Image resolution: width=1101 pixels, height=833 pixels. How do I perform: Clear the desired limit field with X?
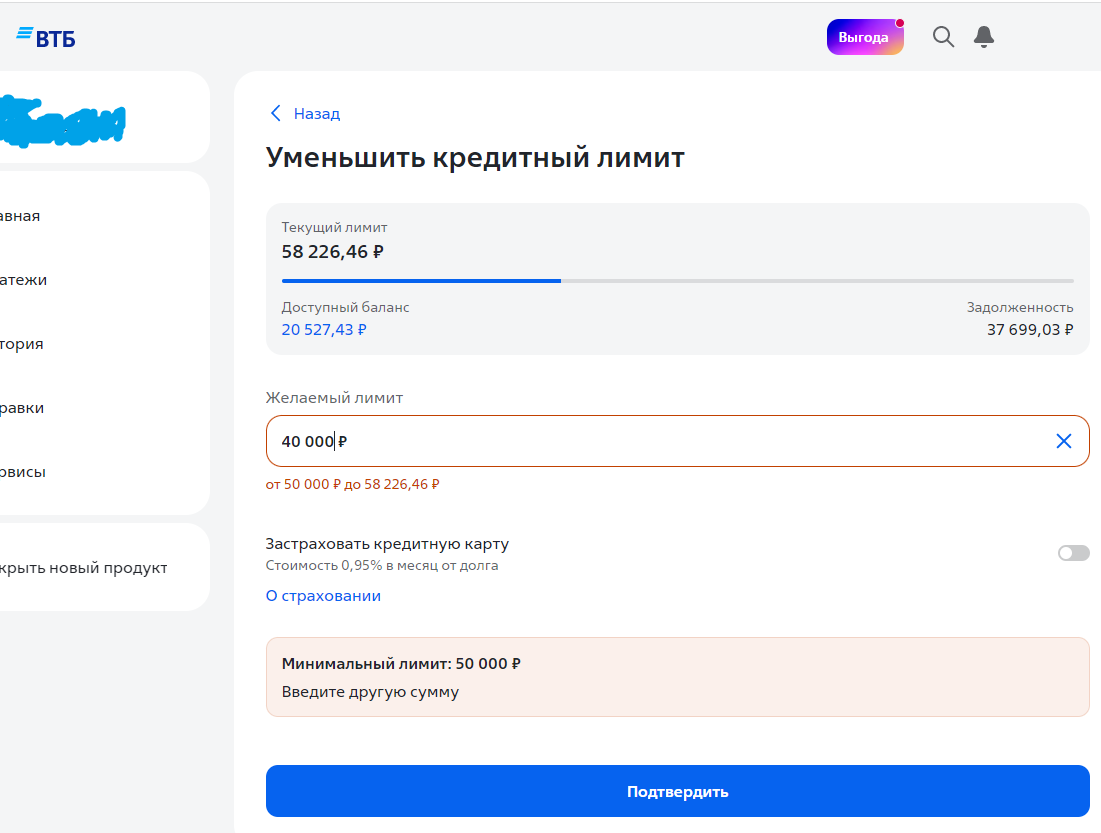pos(1063,441)
